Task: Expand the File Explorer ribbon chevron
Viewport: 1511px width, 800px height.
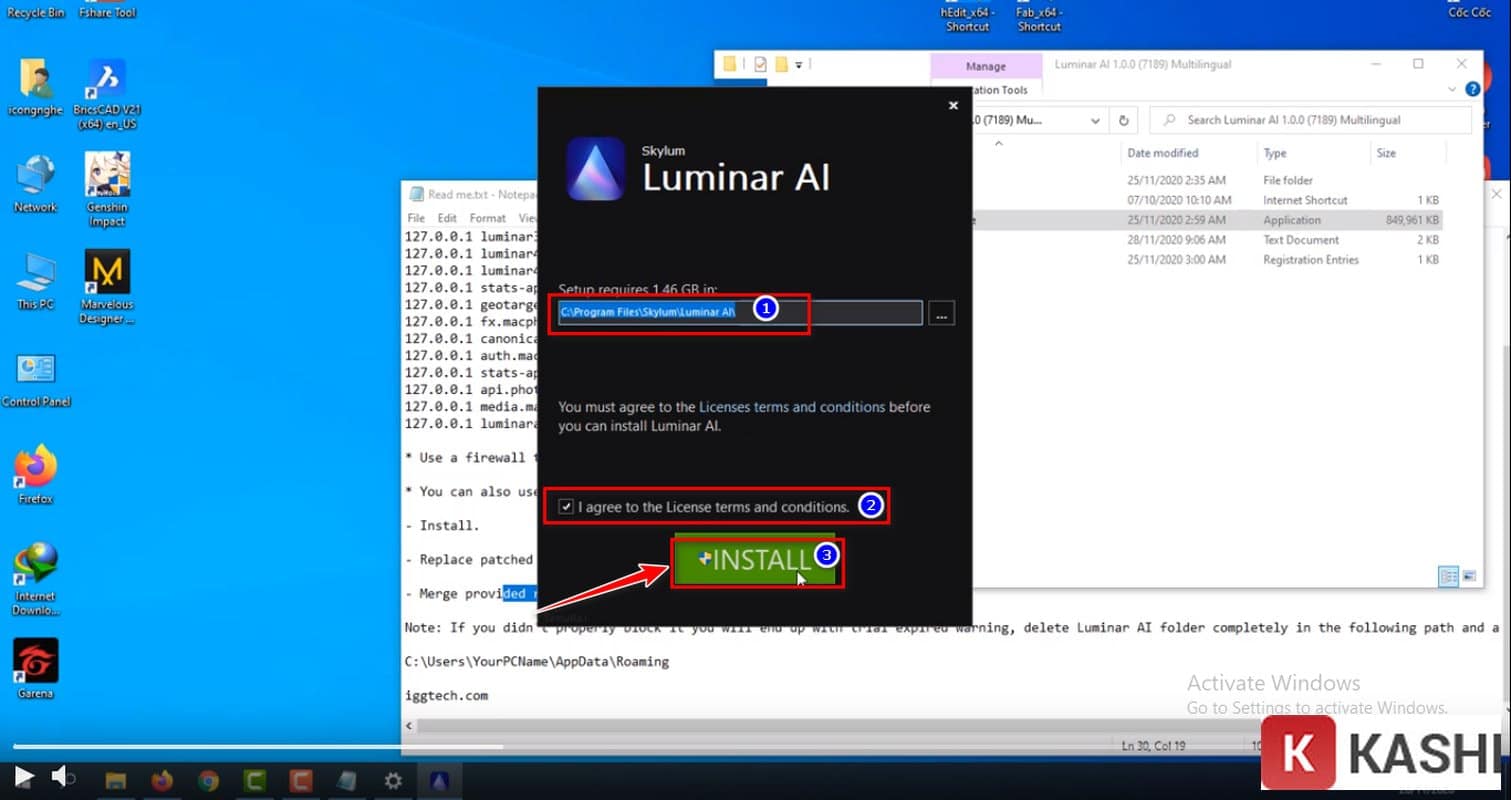Action: click(1453, 89)
